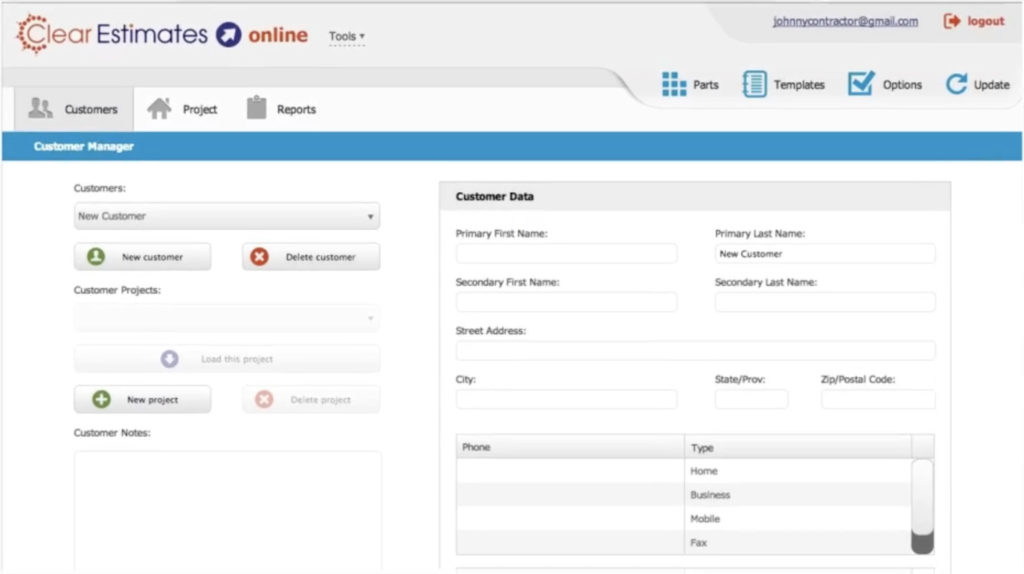Screen dimensions: 1024x574
Task: Click the Update refresh icon
Action: tap(956, 85)
